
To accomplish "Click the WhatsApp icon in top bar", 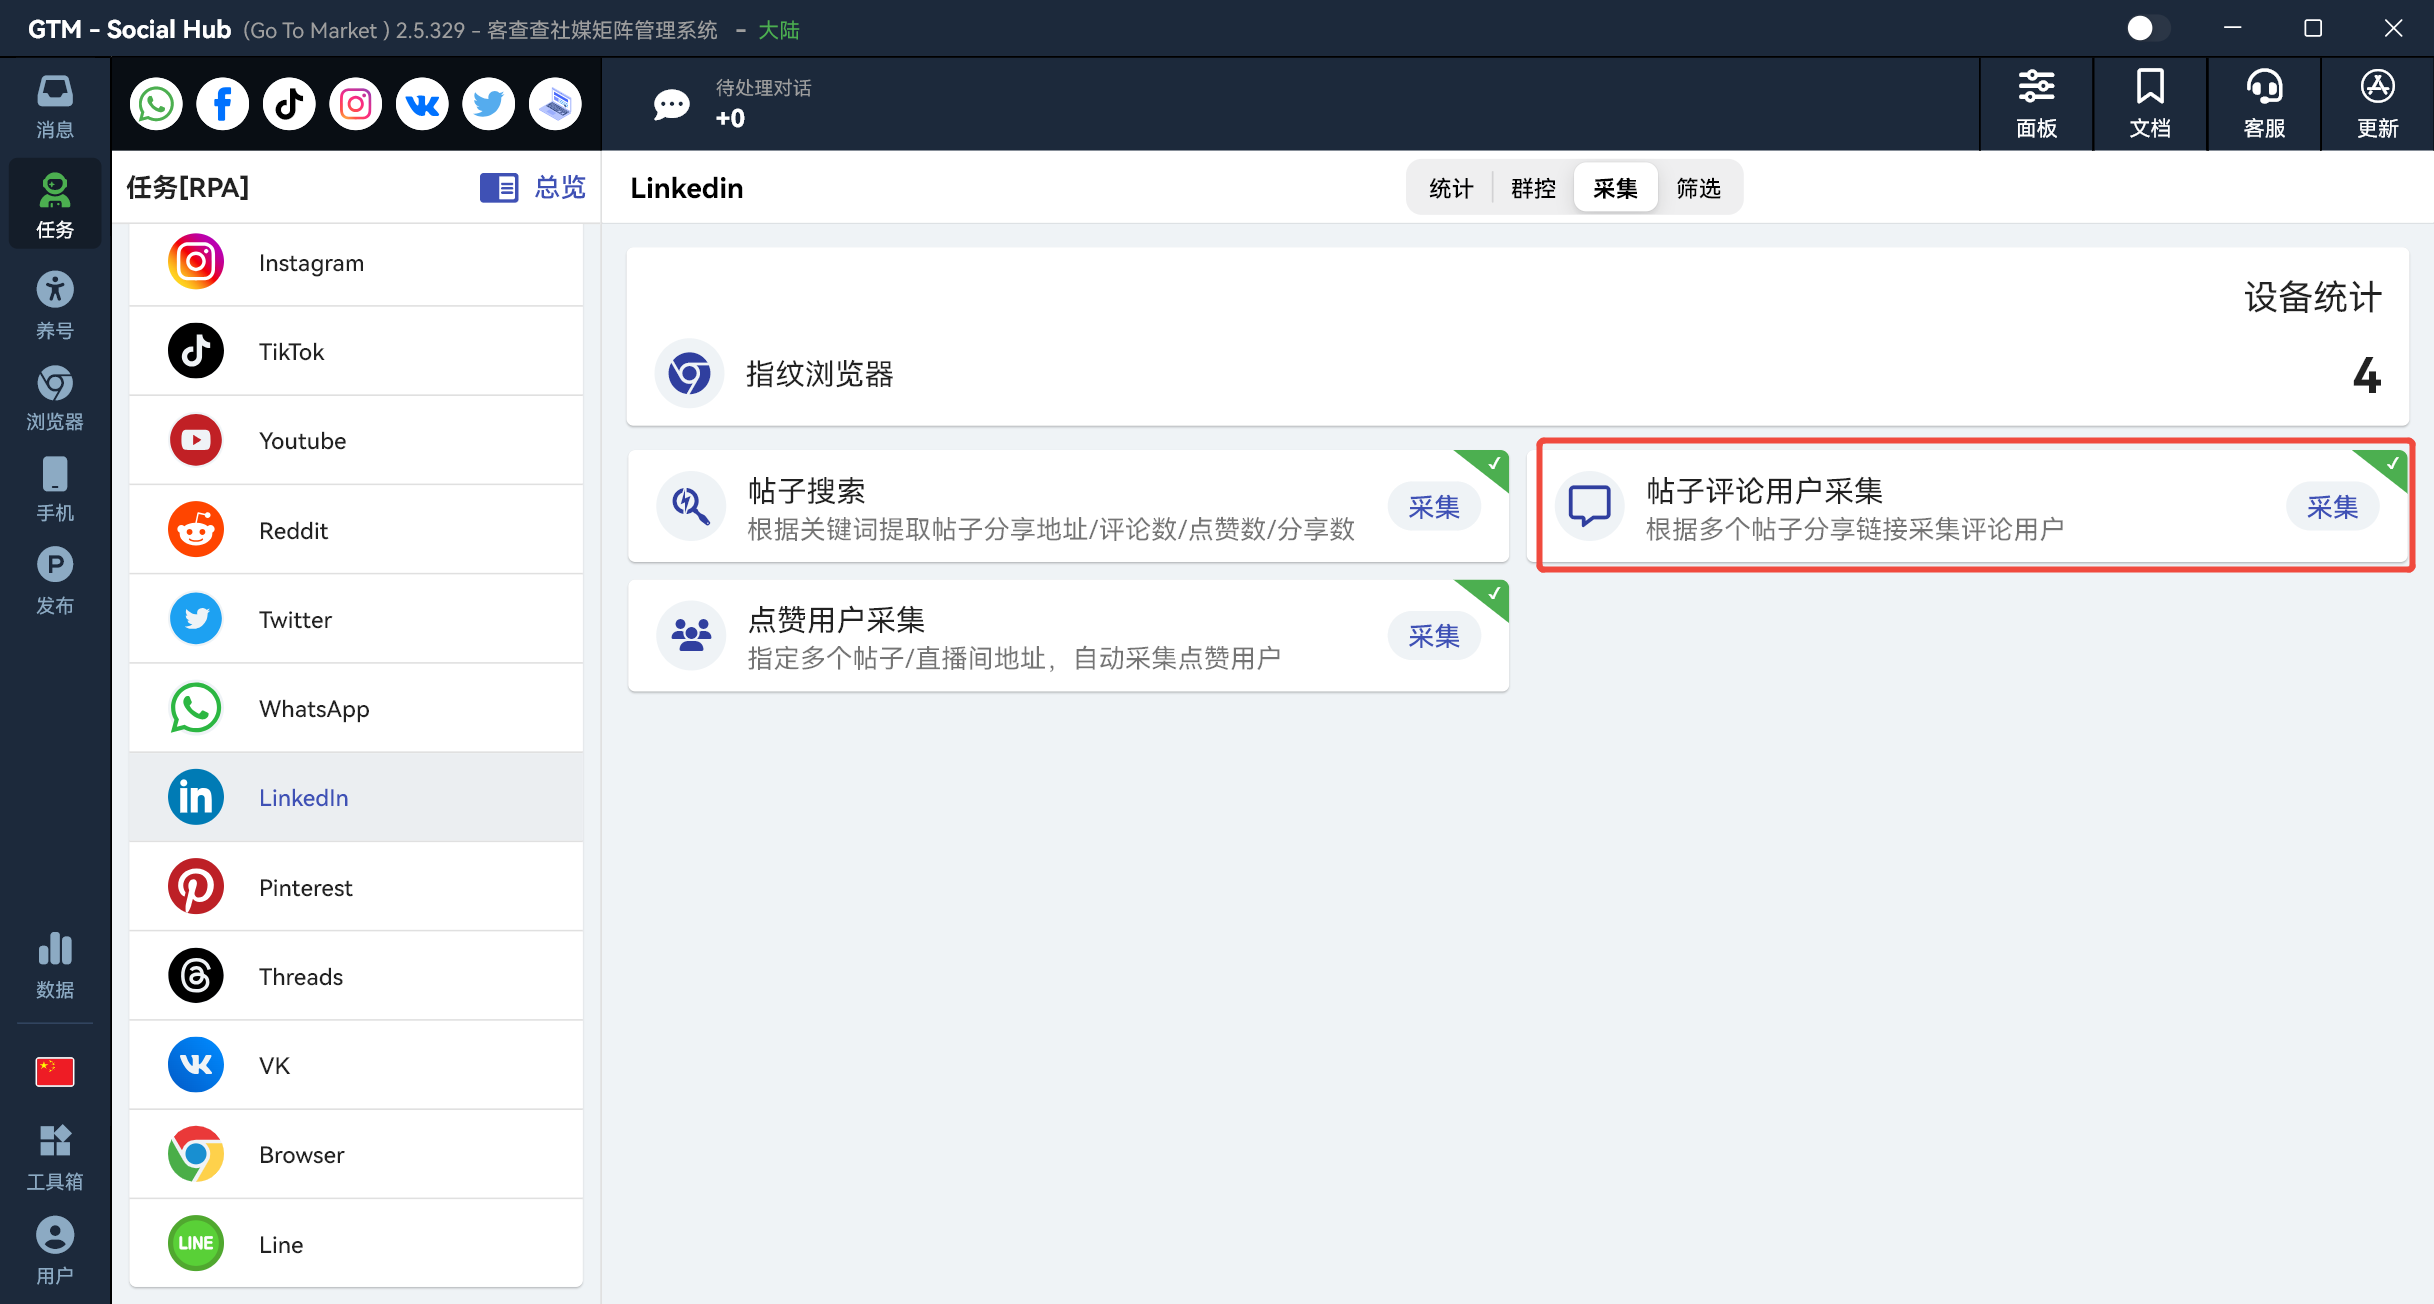I will (156, 104).
